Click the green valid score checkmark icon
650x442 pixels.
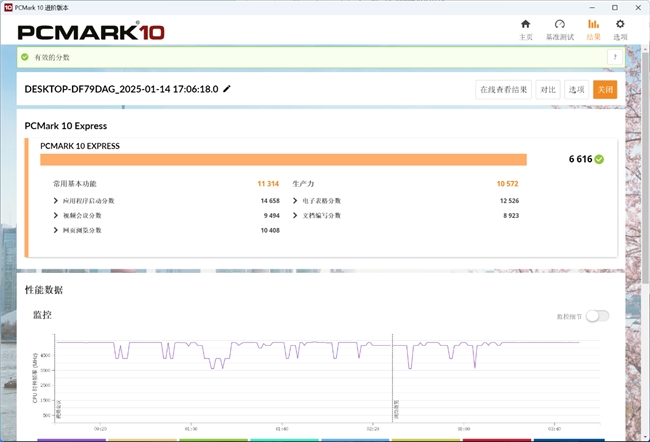(x=25, y=57)
